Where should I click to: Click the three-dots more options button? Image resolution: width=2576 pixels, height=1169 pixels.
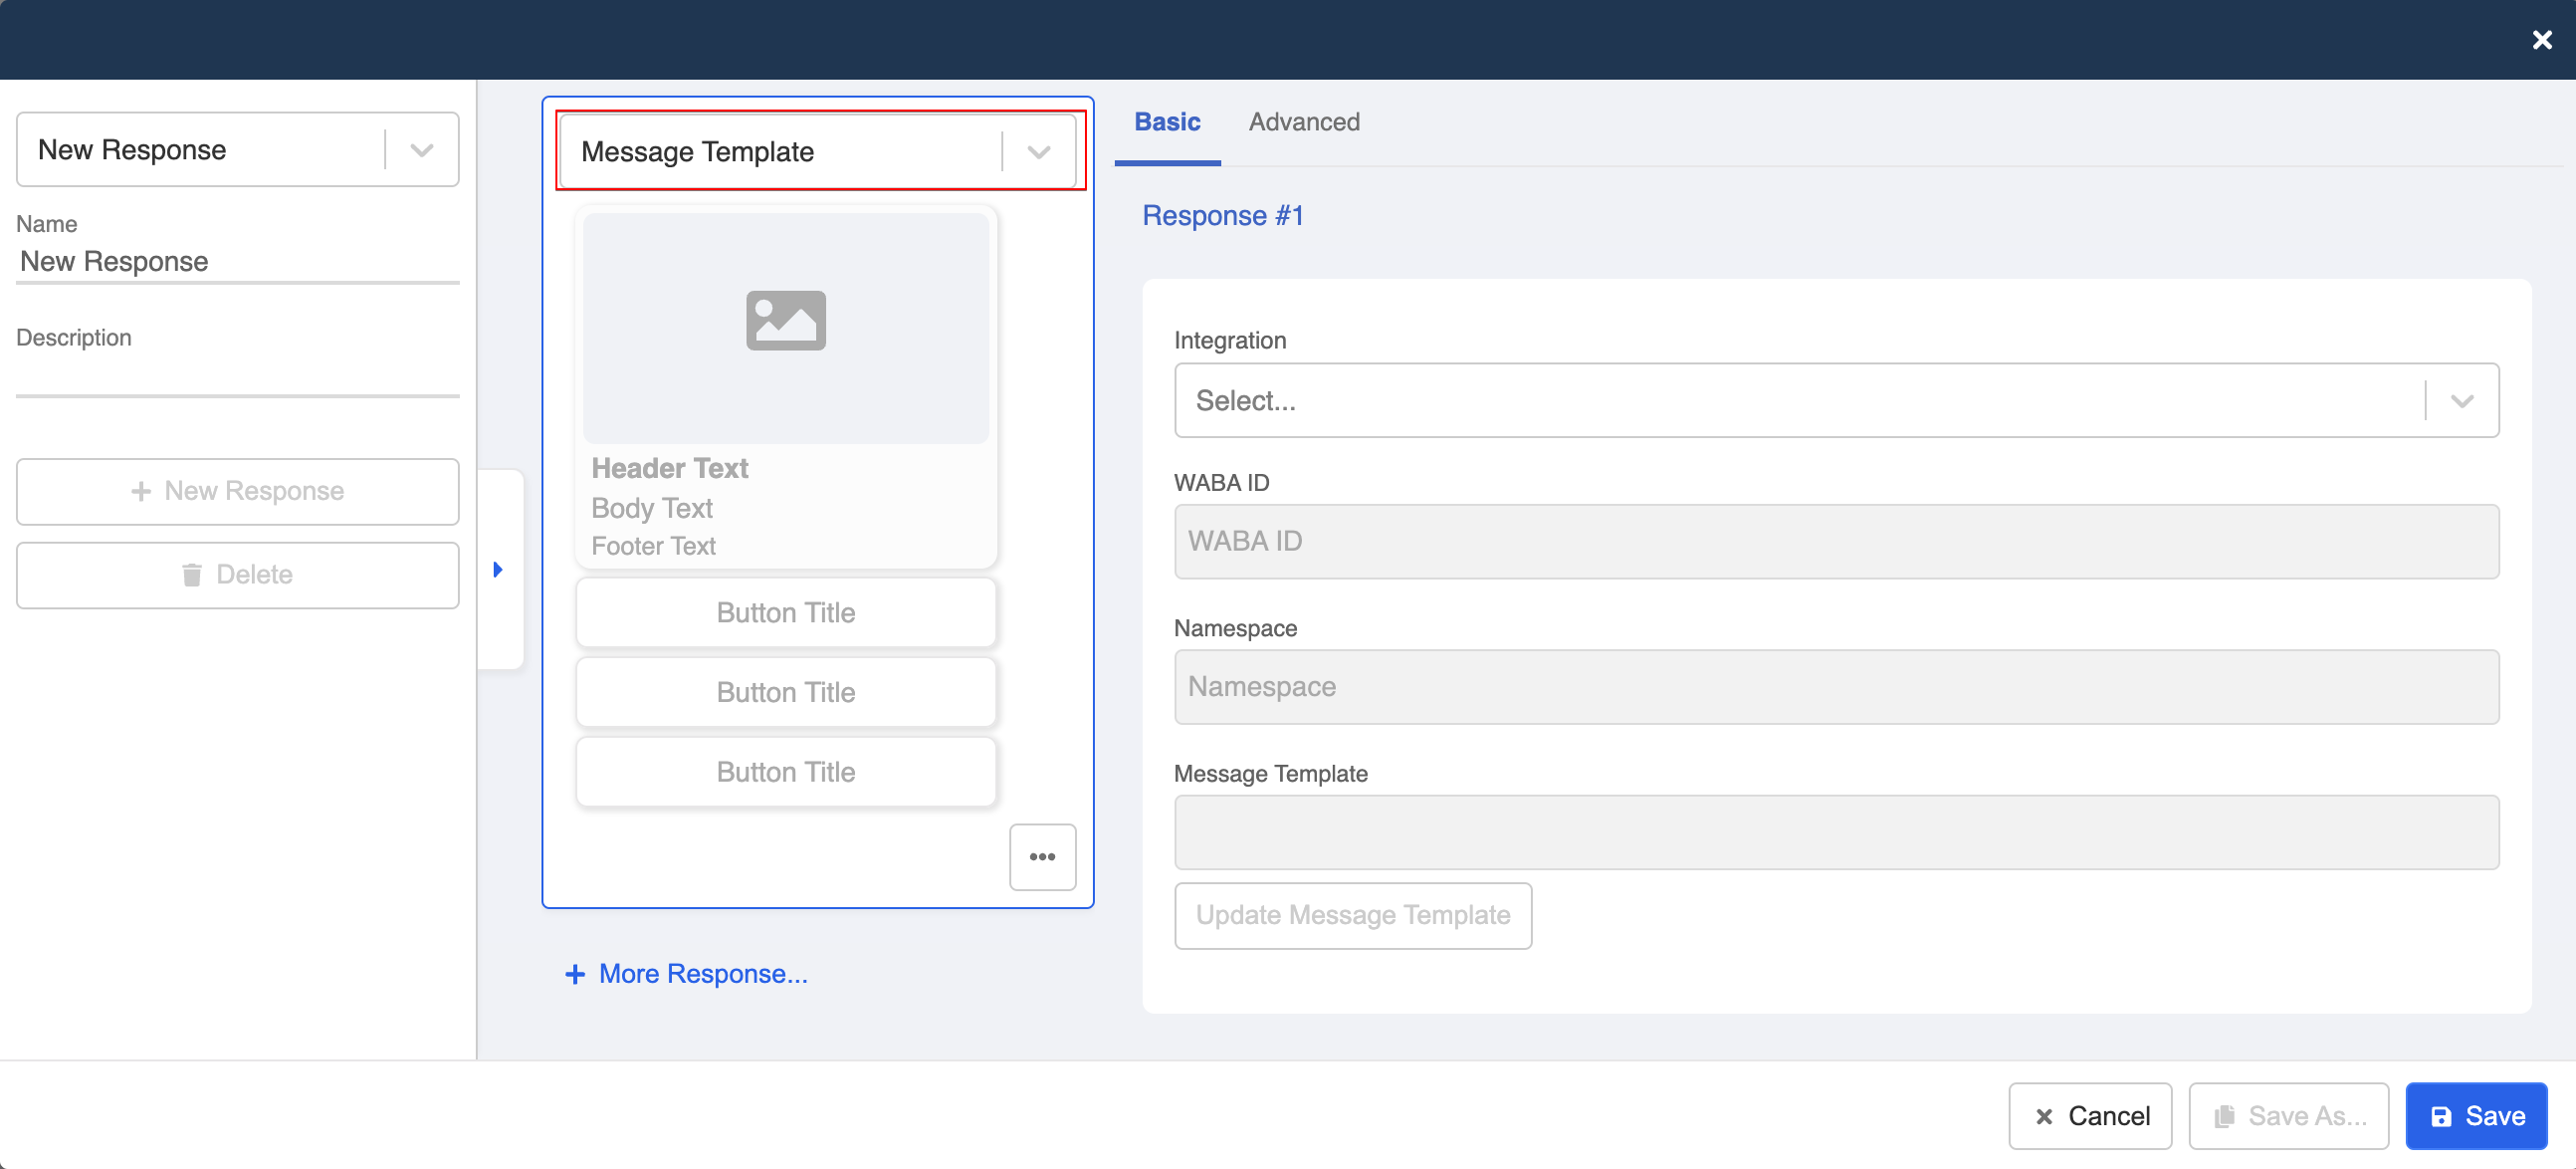click(1042, 857)
